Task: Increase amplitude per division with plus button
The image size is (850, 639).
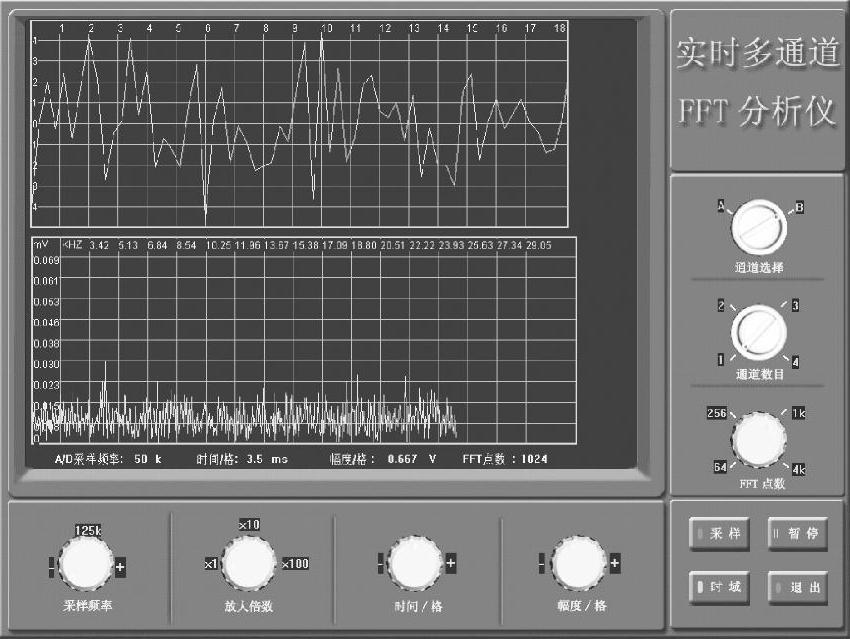Action: point(614,565)
